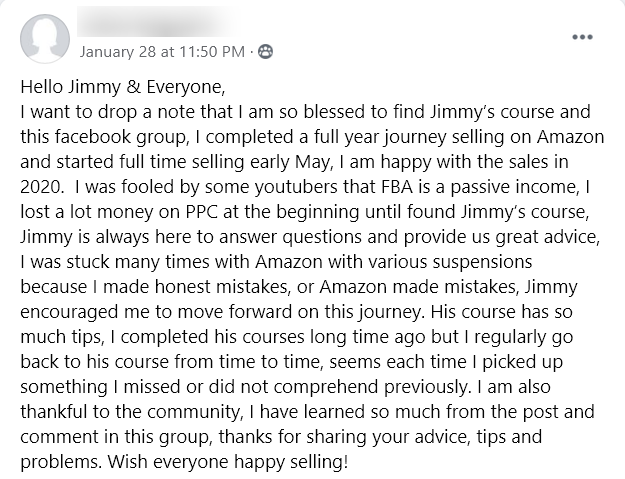Open the January 28 at 11:50 PM timestamp
625x479 pixels.
tap(162, 52)
